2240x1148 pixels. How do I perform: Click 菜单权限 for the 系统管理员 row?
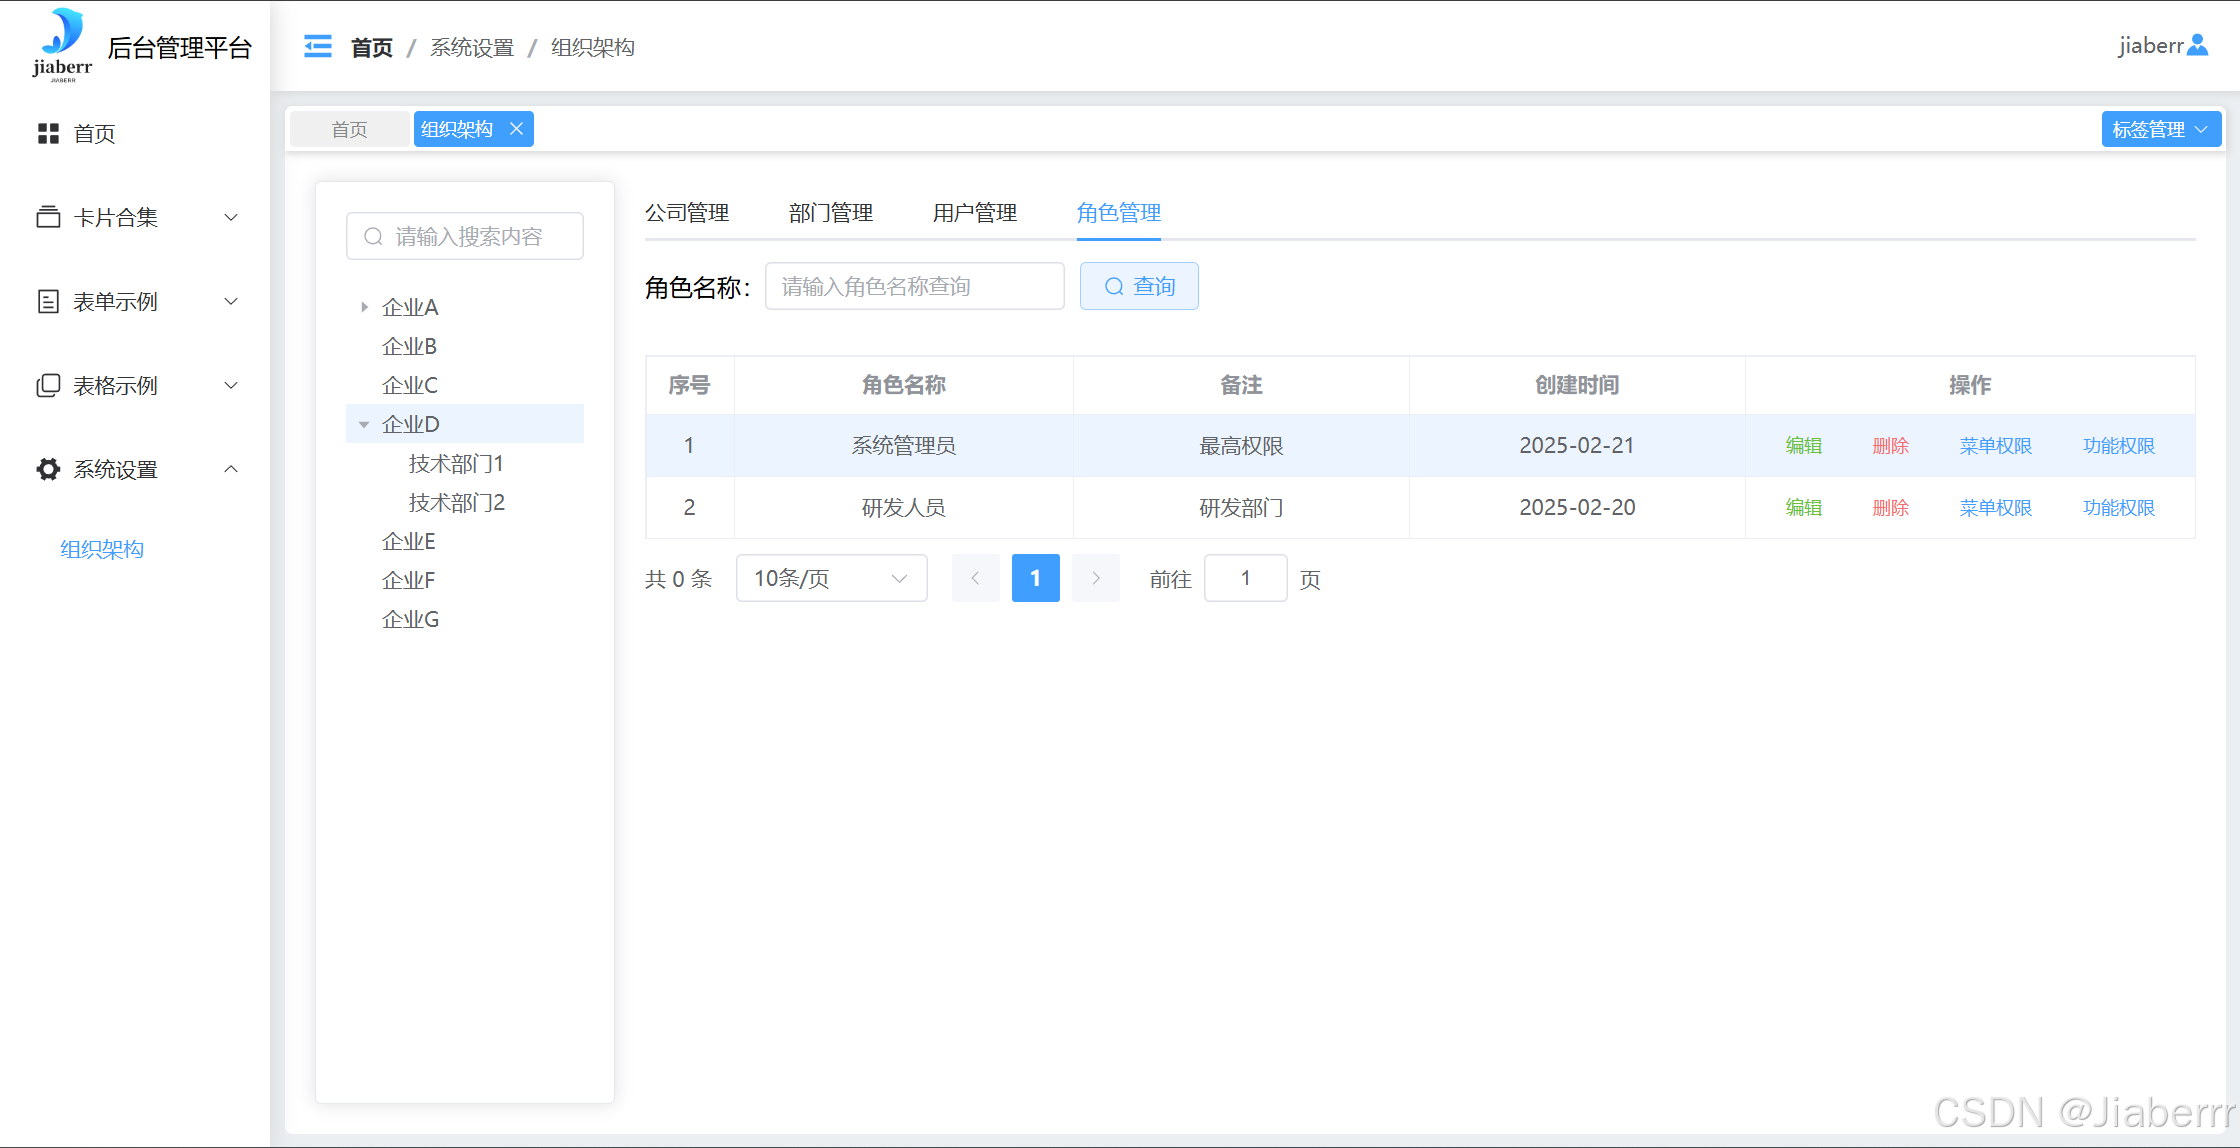pos(1995,445)
